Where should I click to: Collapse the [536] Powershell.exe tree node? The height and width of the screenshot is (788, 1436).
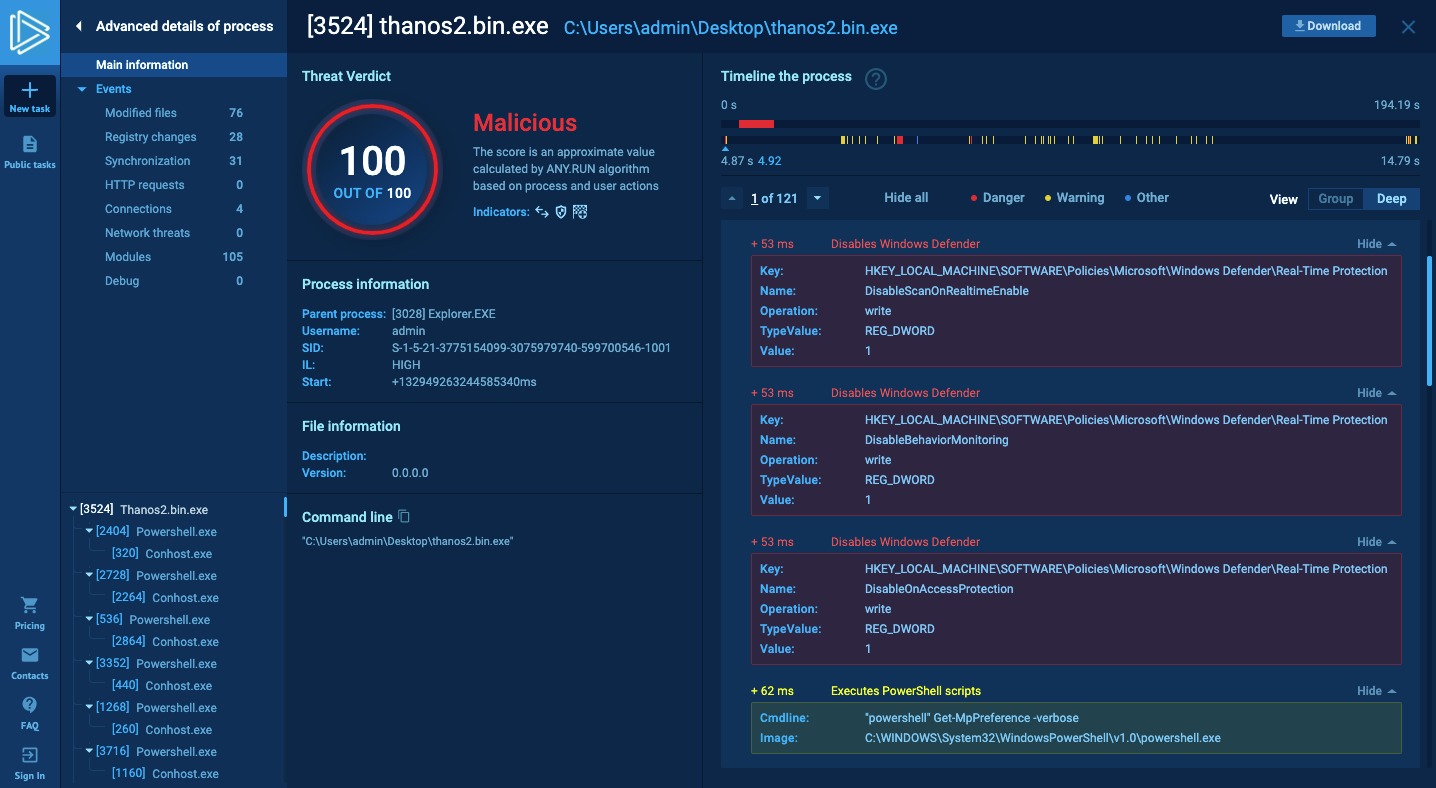89,620
